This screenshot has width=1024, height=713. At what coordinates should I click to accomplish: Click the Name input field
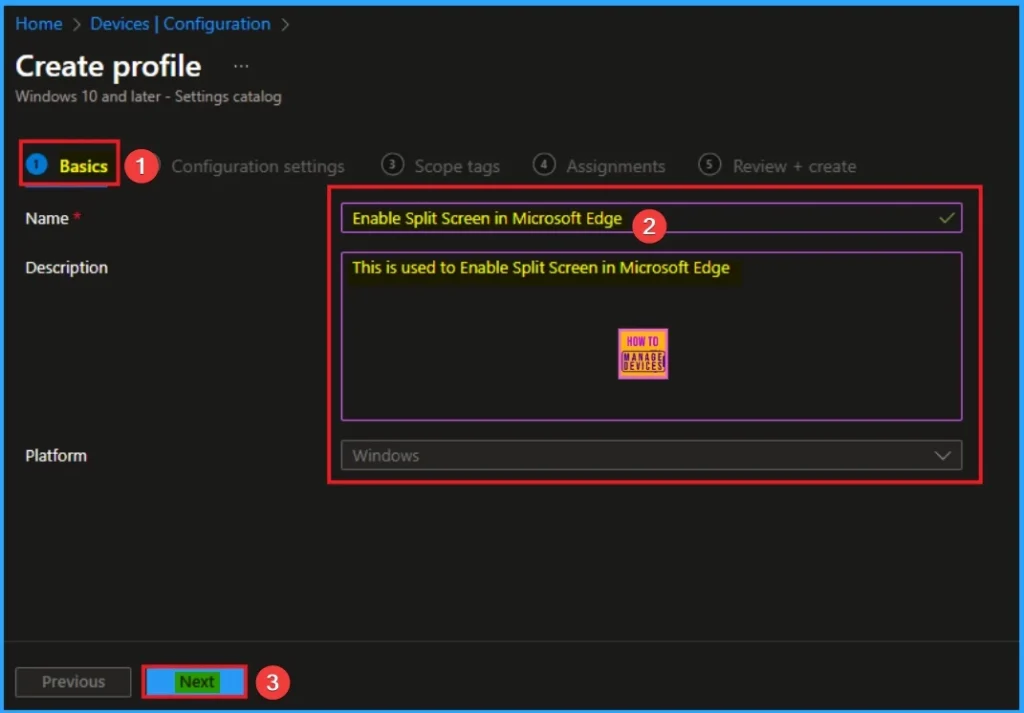tap(651, 218)
